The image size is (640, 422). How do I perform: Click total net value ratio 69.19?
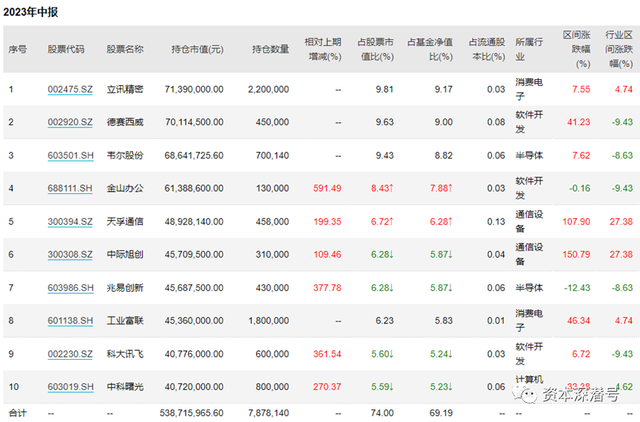[x=441, y=413]
